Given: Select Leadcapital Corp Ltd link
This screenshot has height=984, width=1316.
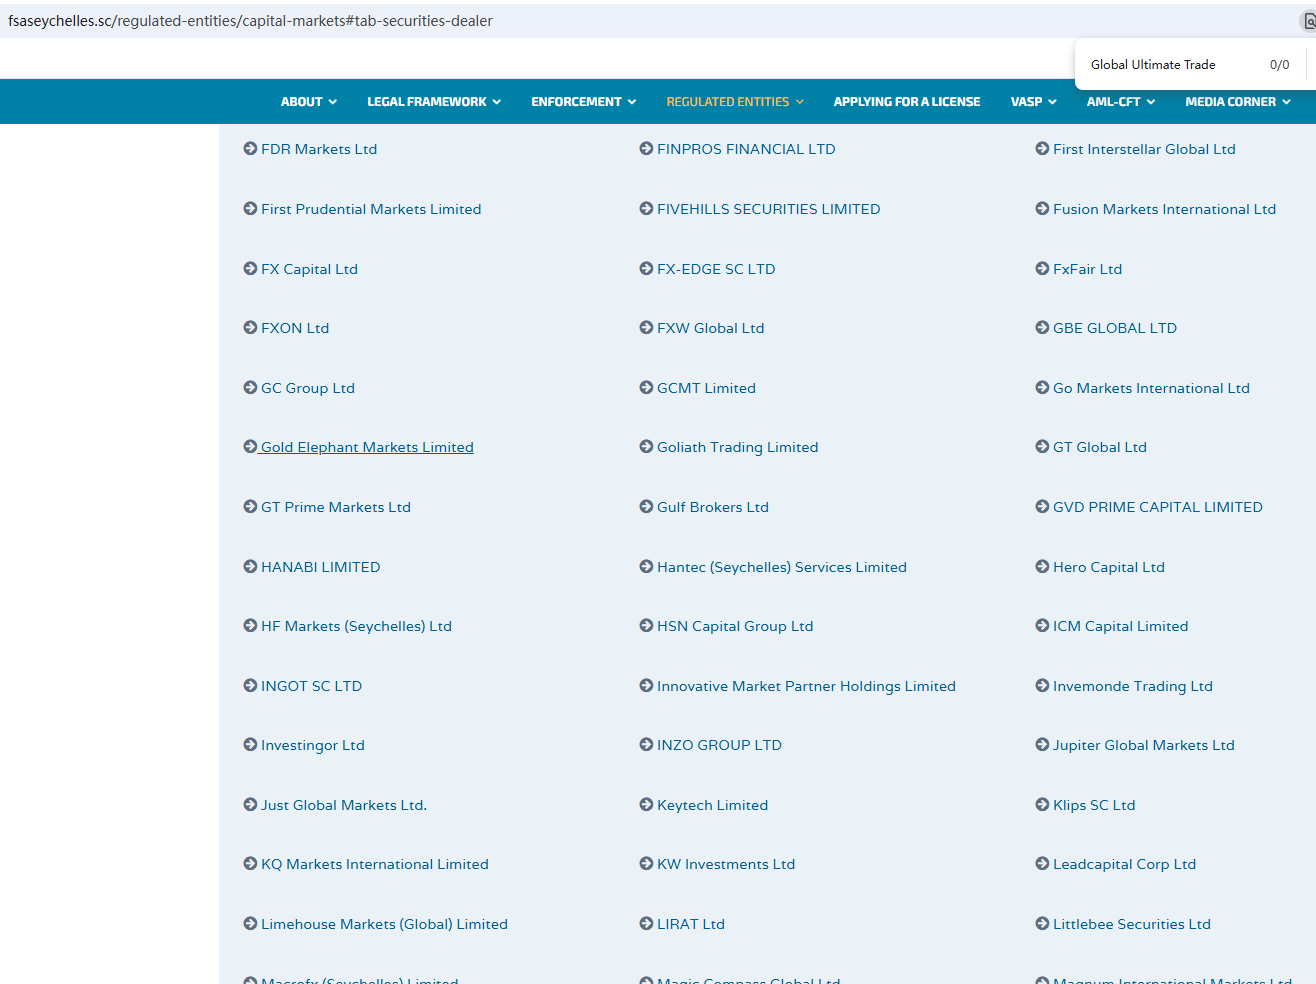Looking at the screenshot, I should (1124, 864).
